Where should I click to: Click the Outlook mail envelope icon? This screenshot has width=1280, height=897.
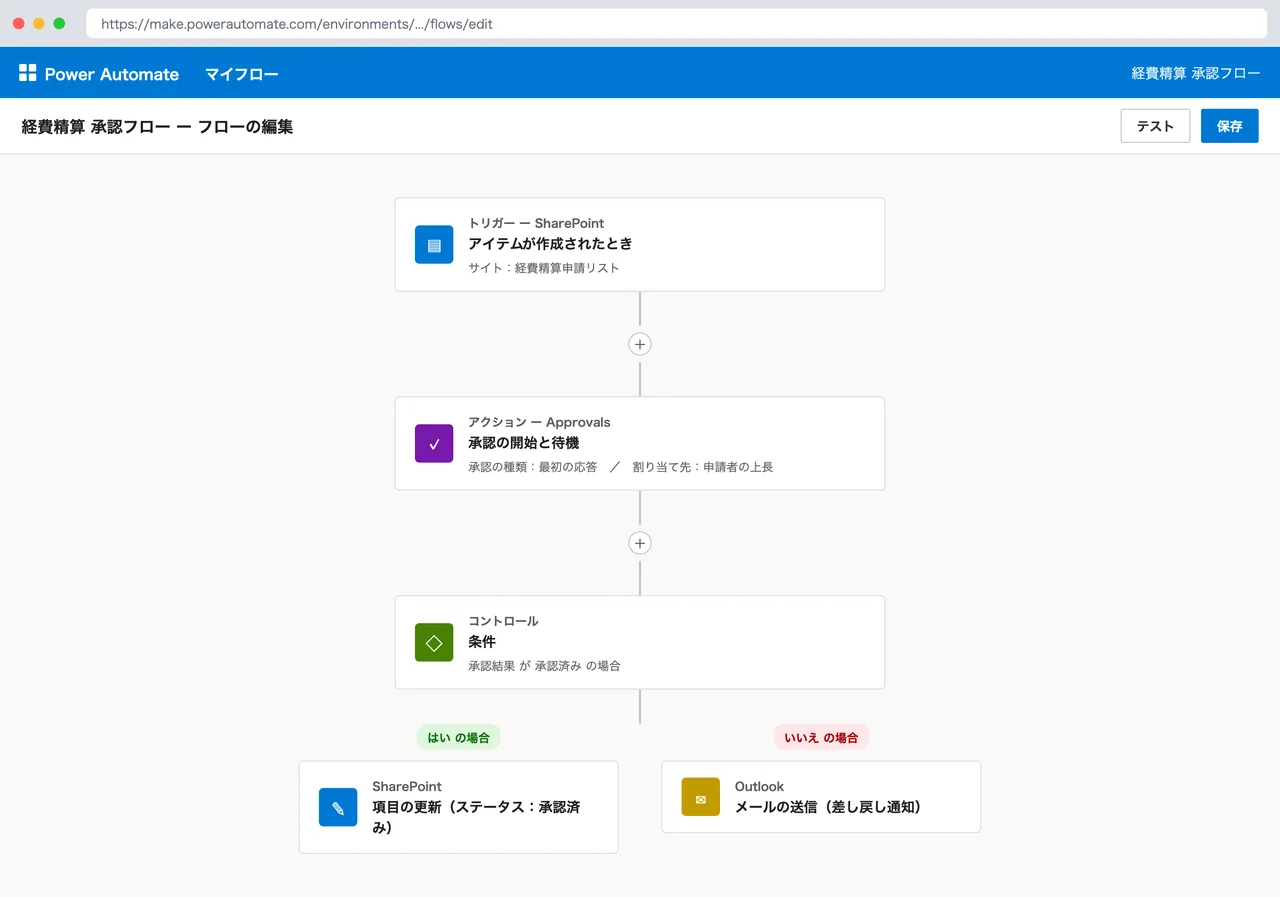(701, 797)
